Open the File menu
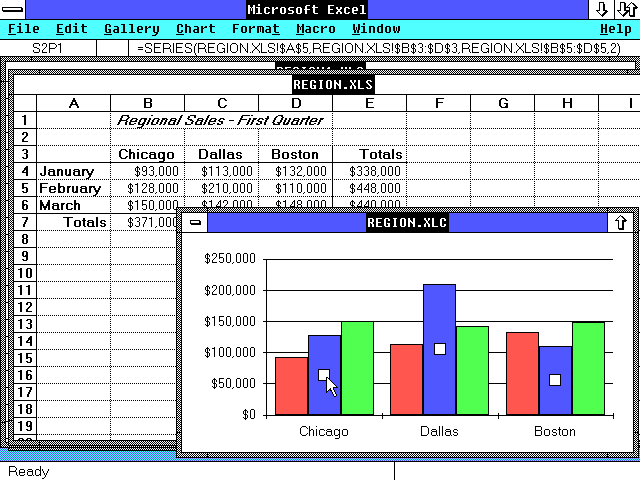 (24, 29)
